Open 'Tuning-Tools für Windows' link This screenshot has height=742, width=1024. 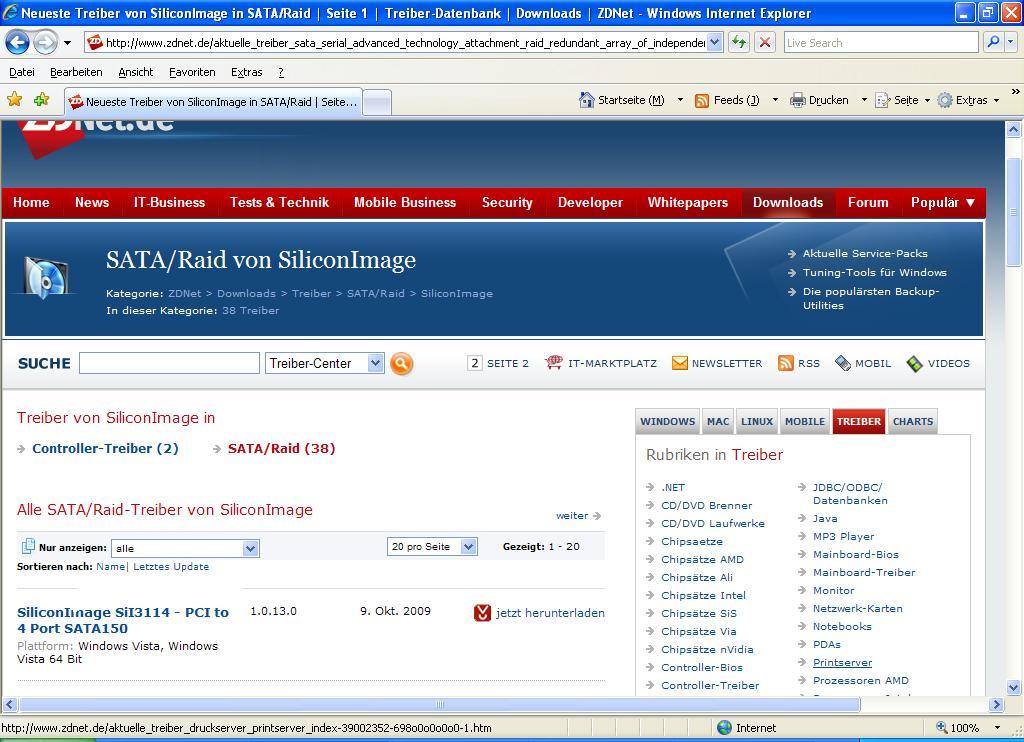pyautogui.click(x=874, y=272)
